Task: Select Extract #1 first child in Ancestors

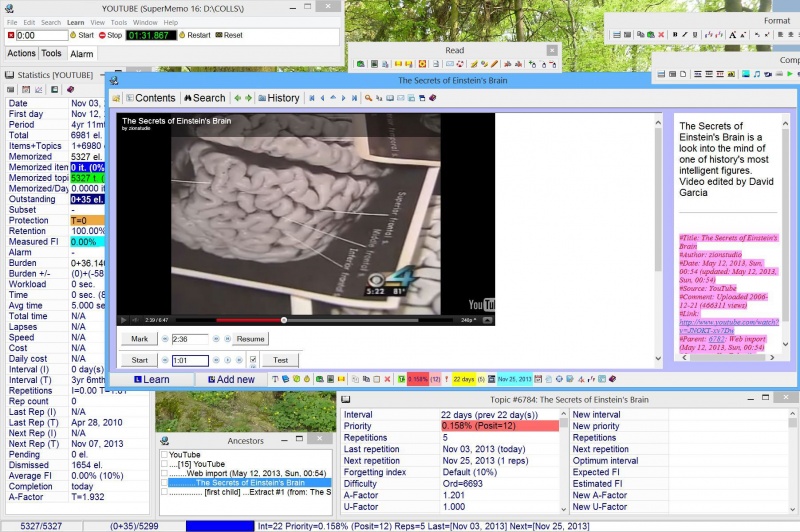Action: click(250, 492)
